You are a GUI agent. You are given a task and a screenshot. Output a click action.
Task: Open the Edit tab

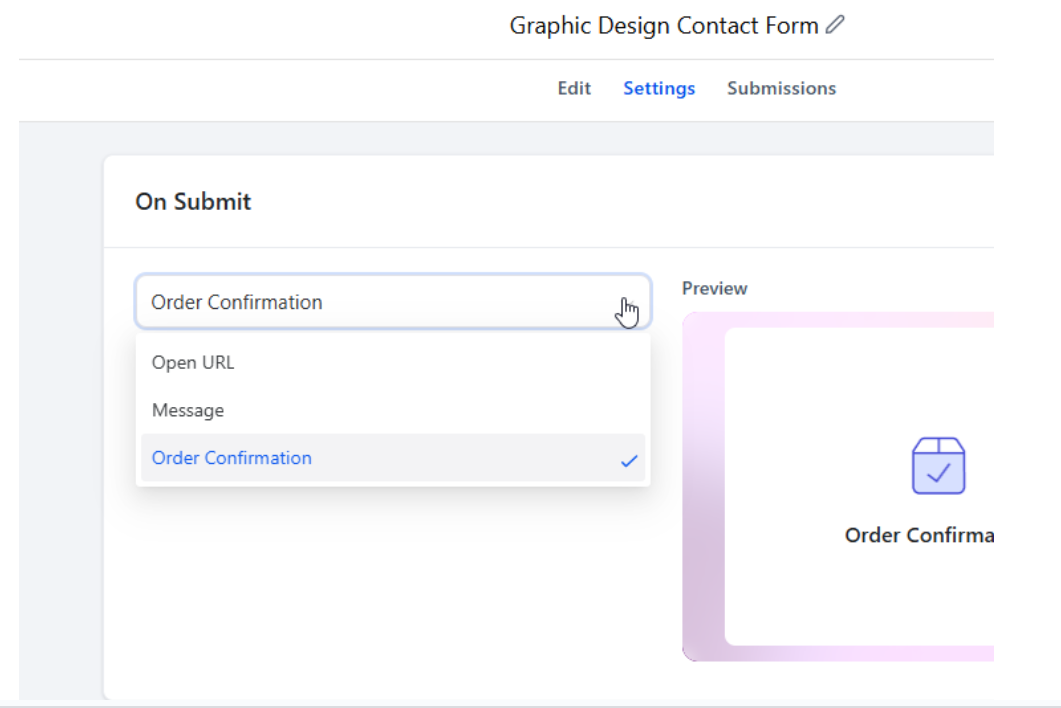coord(574,89)
